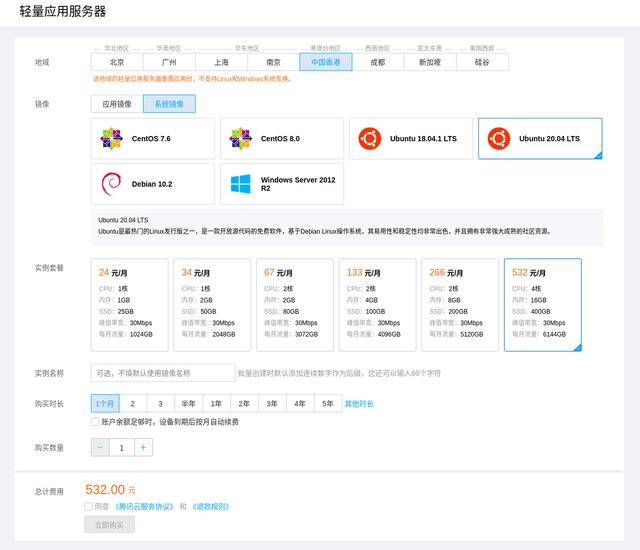This screenshot has height=550, width=640.
Task: Select the 北京 region
Action: coord(117,62)
